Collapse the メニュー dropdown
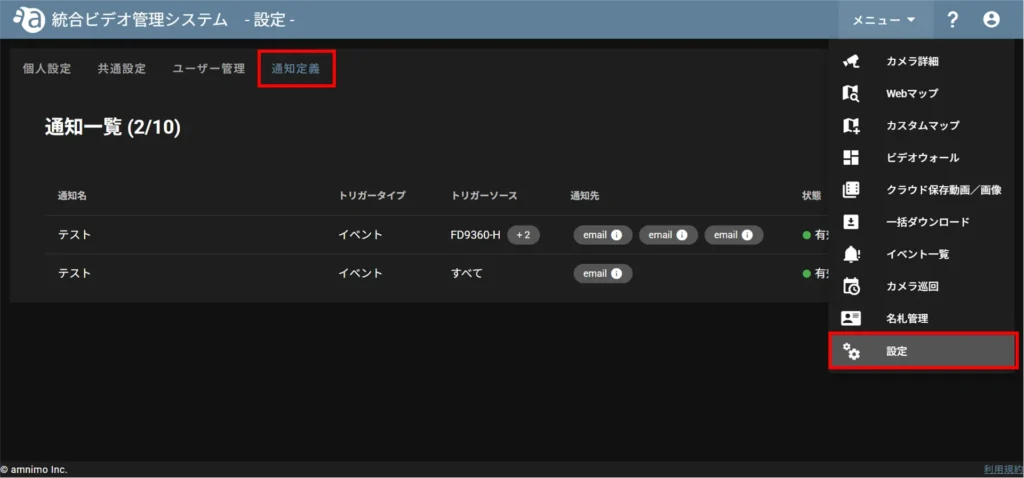This screenshot has height=478, width=1024. point(884,19)
